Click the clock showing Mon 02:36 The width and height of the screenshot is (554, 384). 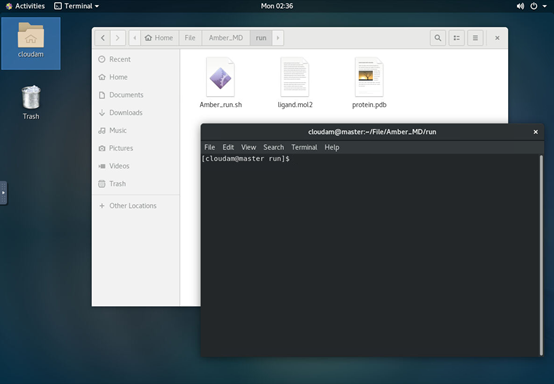point(277,6)
